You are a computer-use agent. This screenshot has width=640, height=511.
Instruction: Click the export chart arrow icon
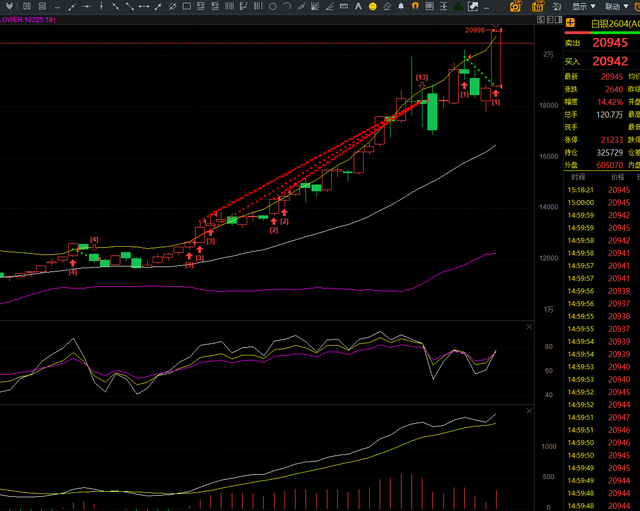pos(473,6)
